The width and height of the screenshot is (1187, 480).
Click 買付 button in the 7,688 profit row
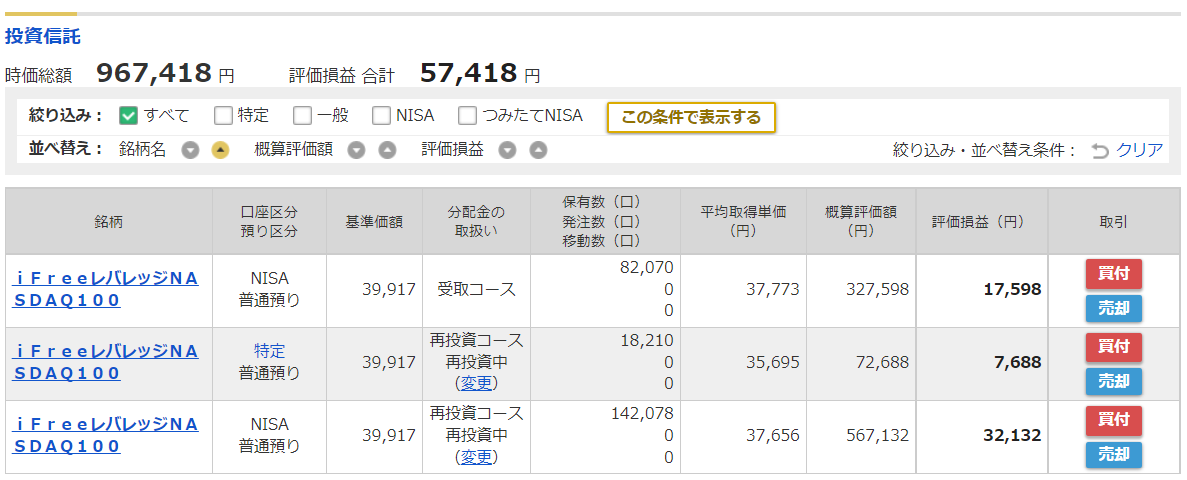(1114, 347)
